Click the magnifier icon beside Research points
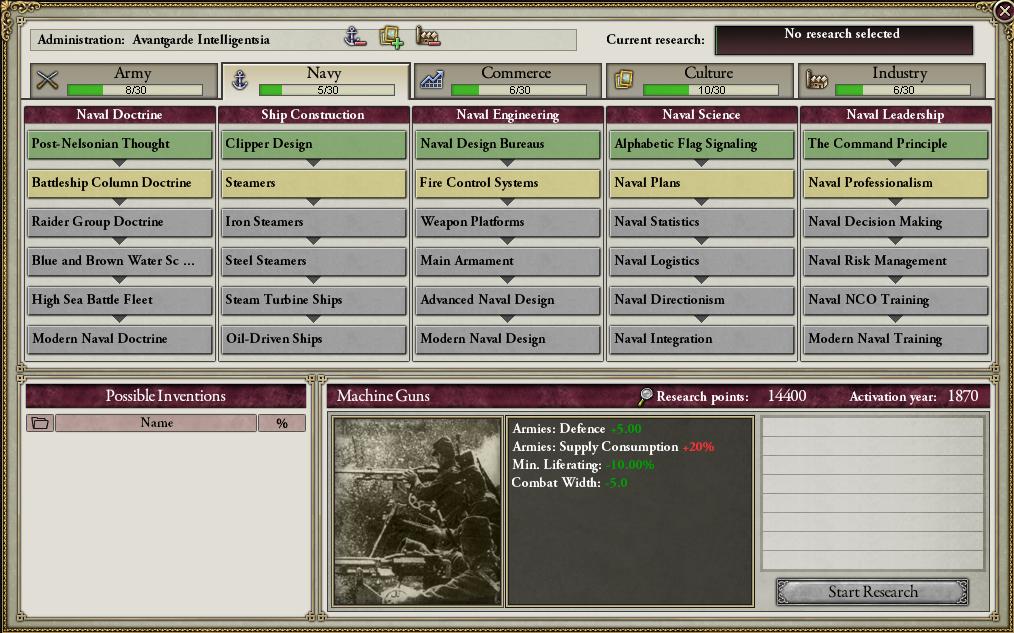The width and height of the screenshot is (1014, 633). [x=645, y=396]
